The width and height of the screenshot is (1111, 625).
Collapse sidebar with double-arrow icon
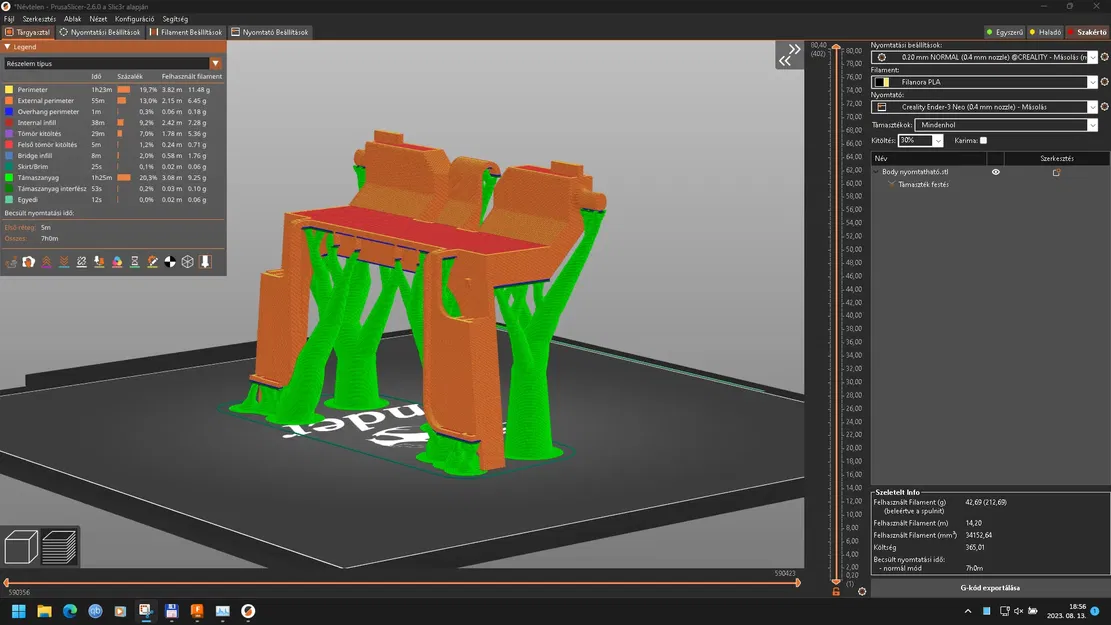(790, 55)
